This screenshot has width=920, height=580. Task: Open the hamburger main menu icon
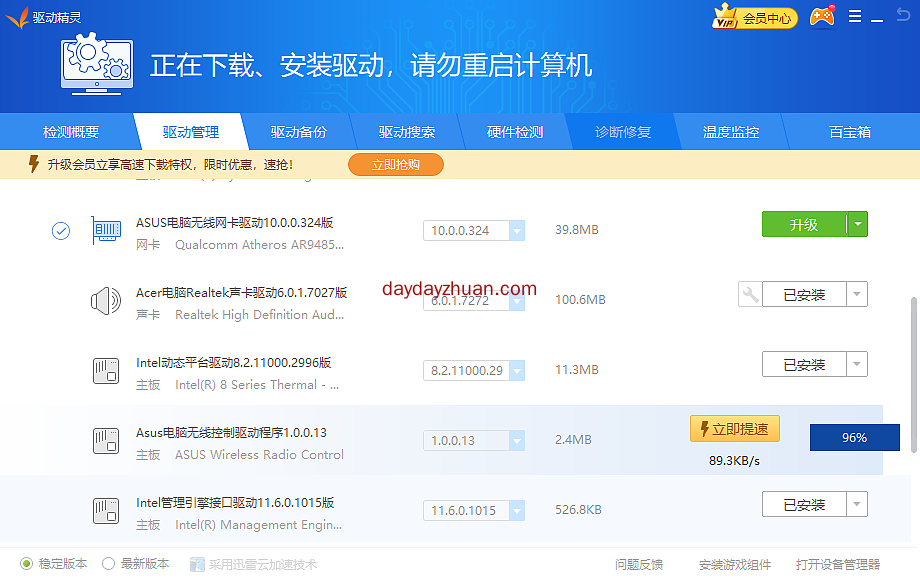coord(855,16)
